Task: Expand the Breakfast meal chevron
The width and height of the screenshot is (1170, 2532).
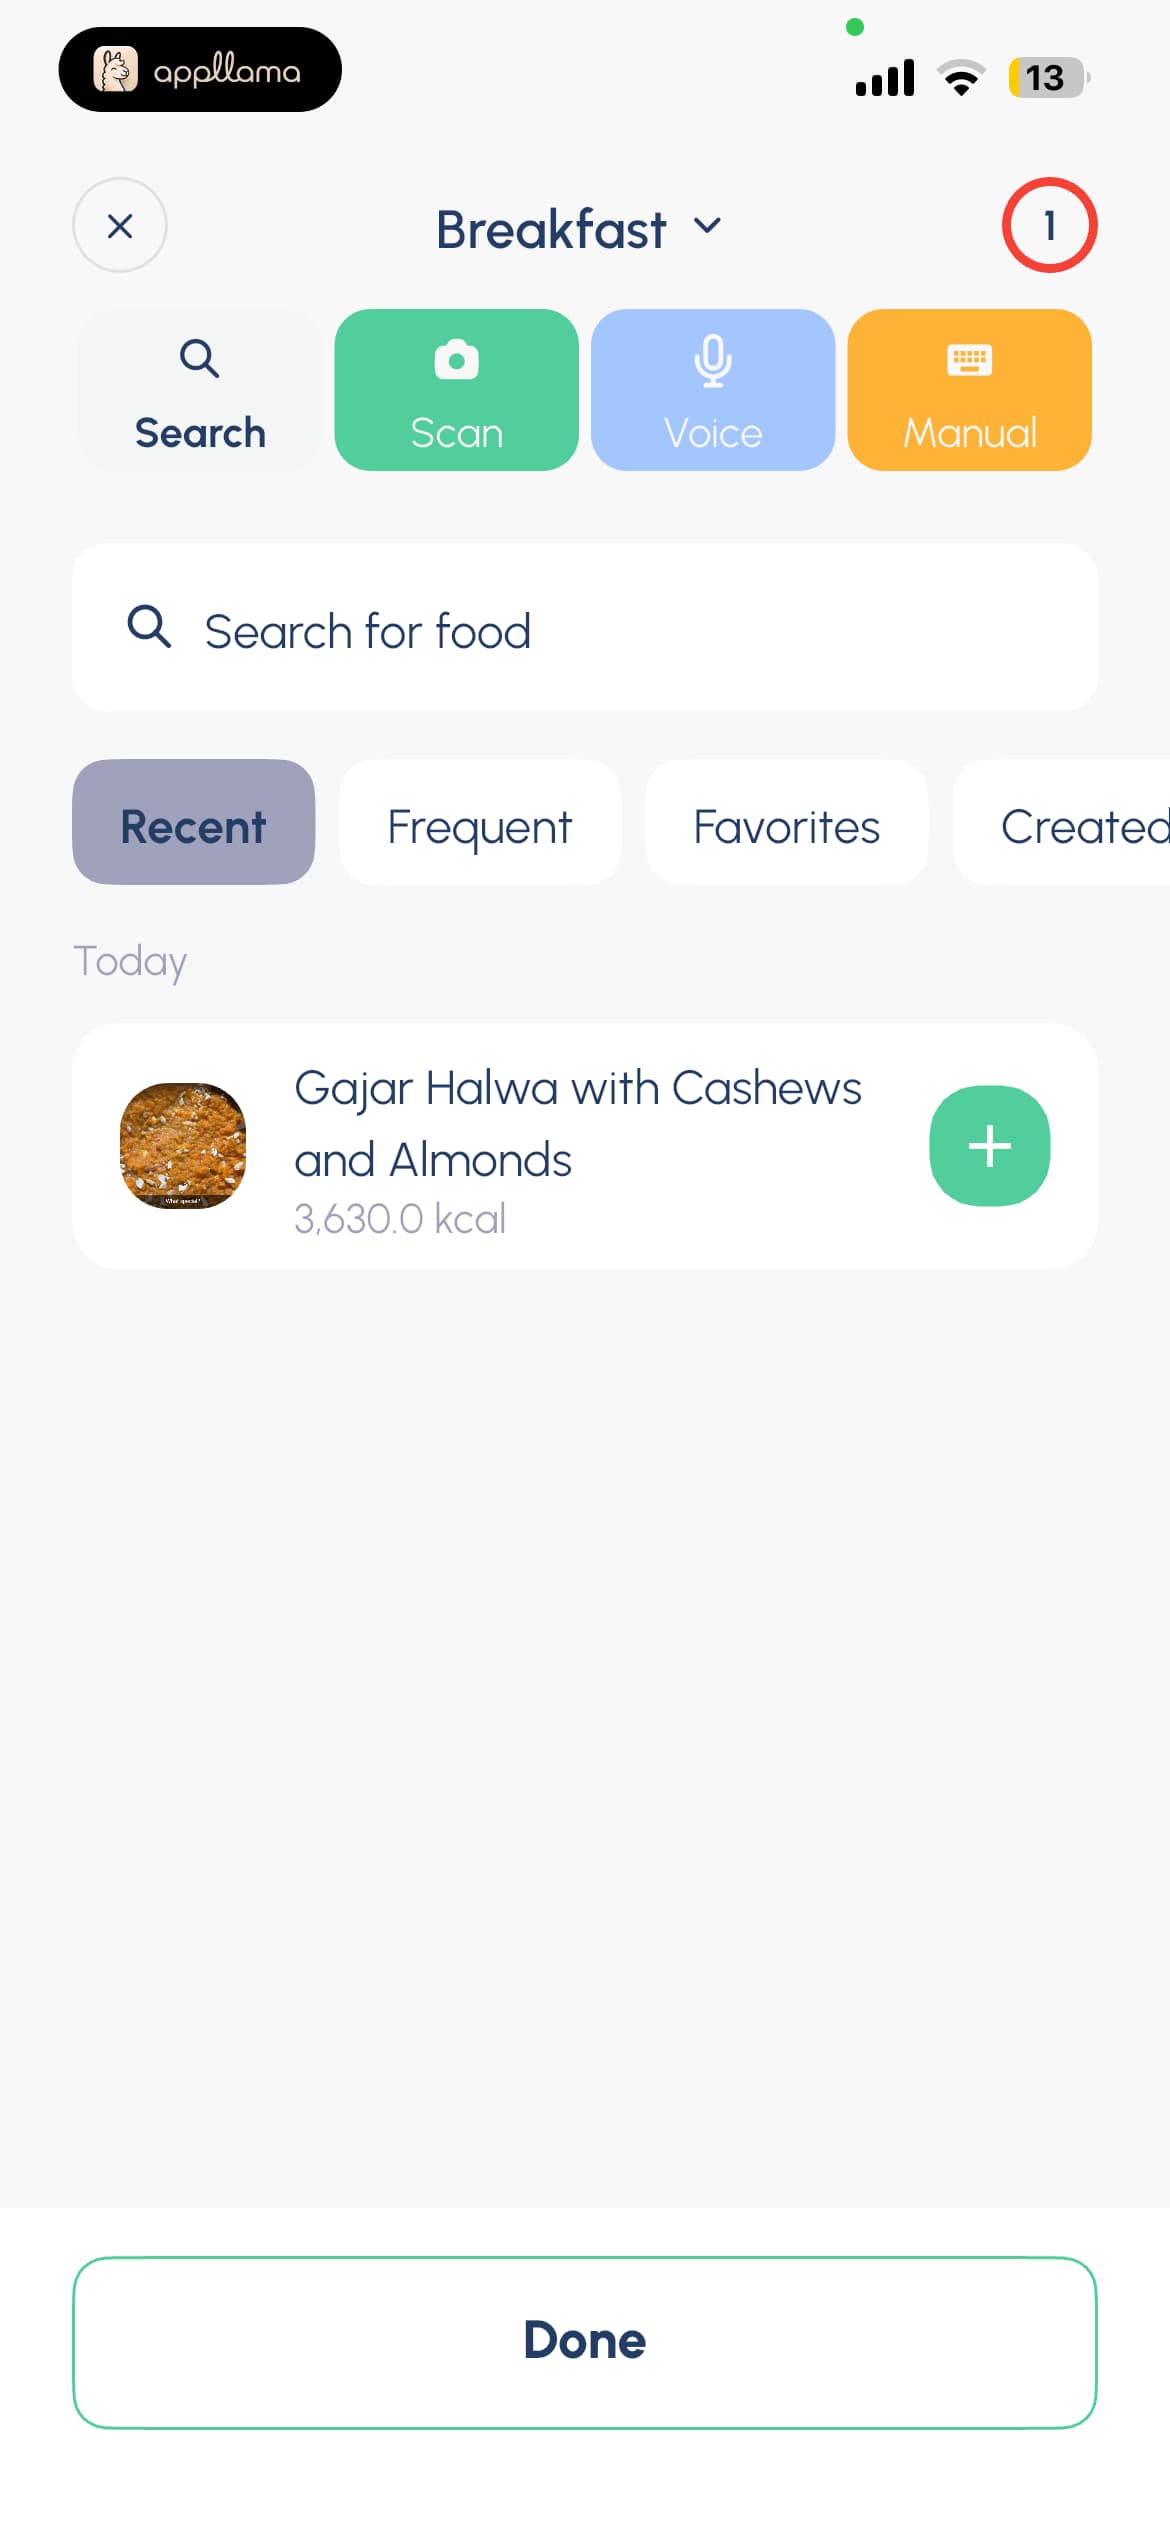Action: (707, 226)
